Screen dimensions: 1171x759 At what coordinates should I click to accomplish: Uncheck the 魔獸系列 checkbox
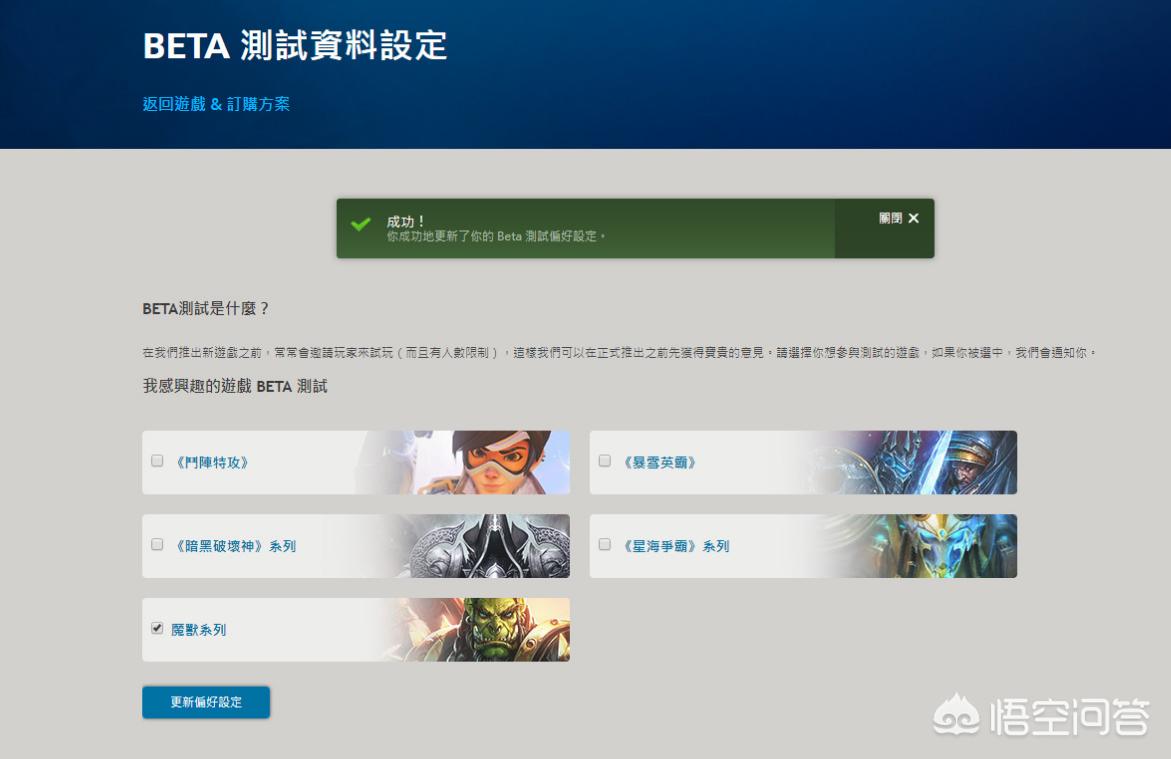pyautogui.click(x=157, y=628)
